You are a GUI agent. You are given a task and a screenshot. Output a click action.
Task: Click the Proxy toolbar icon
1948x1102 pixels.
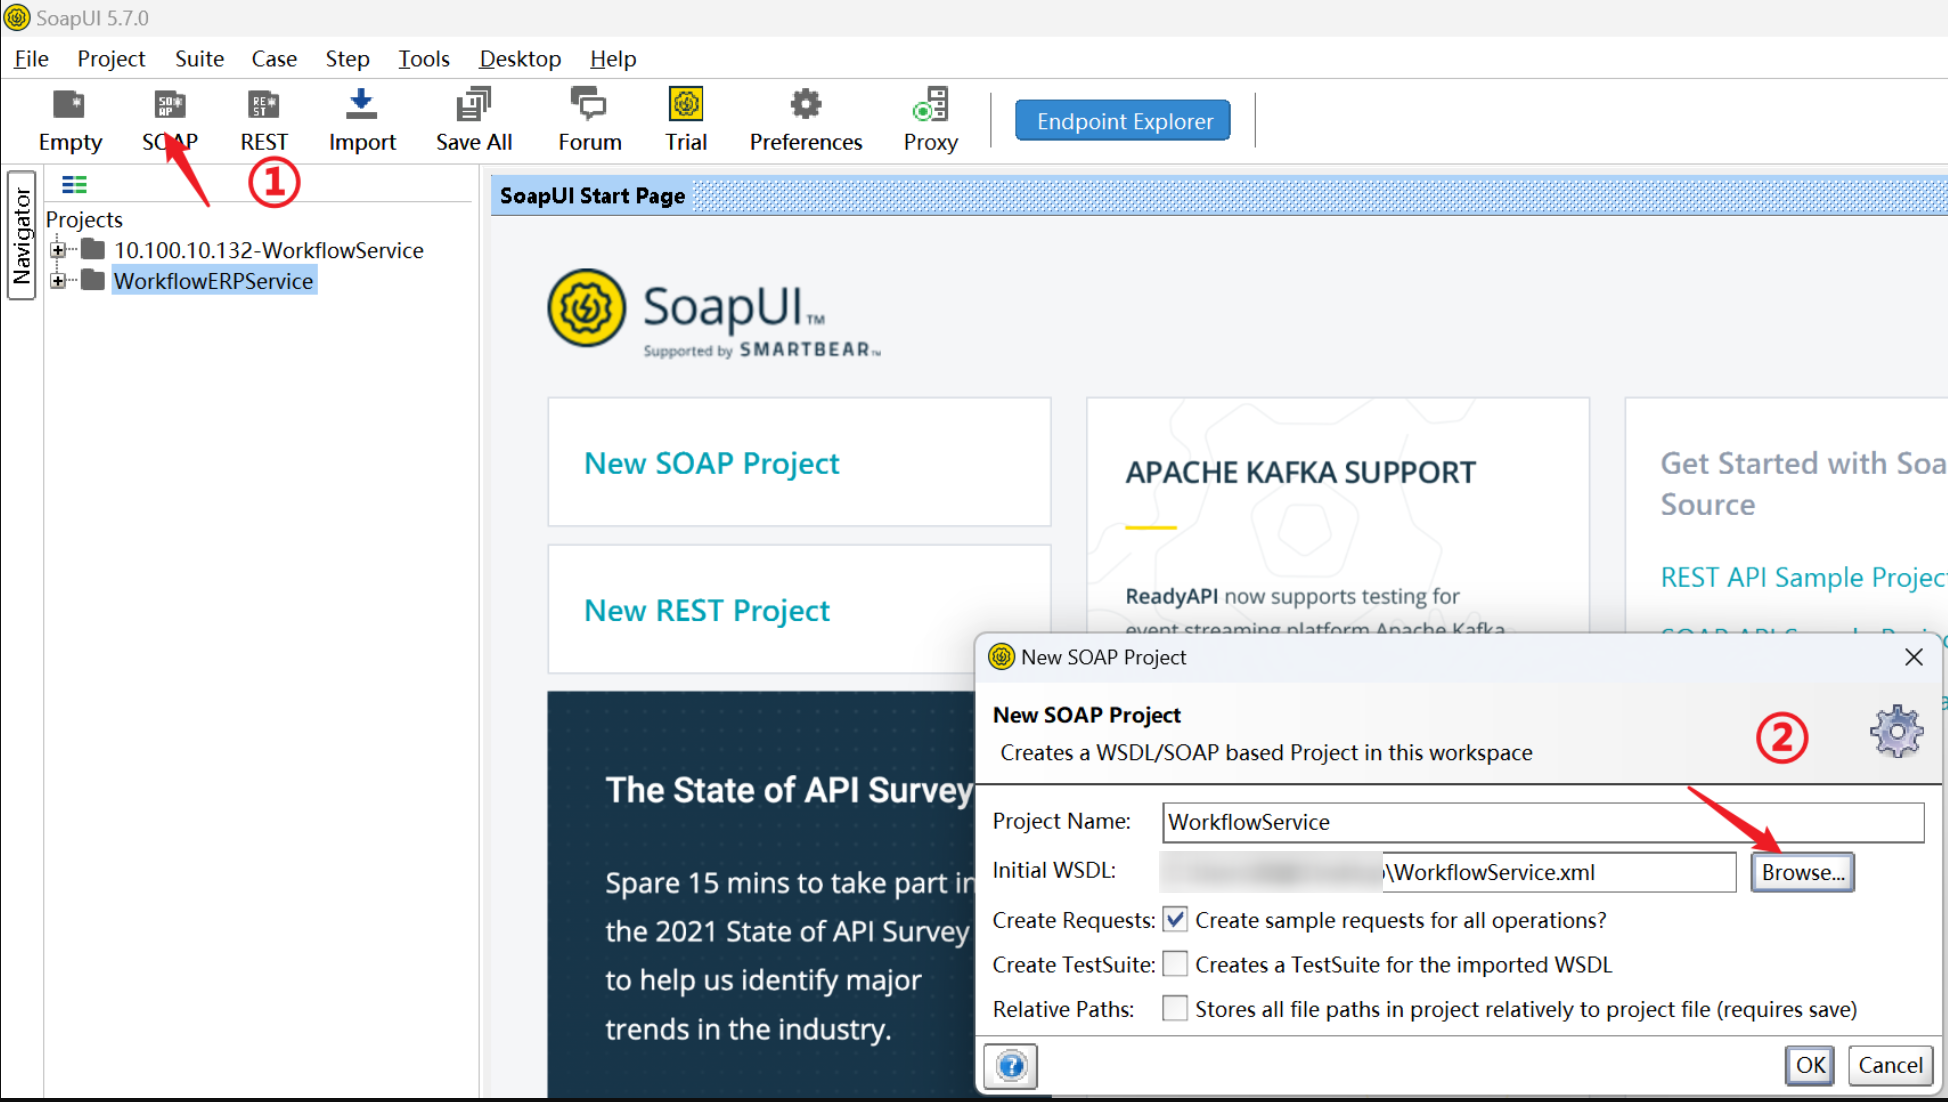coord(930,106)
